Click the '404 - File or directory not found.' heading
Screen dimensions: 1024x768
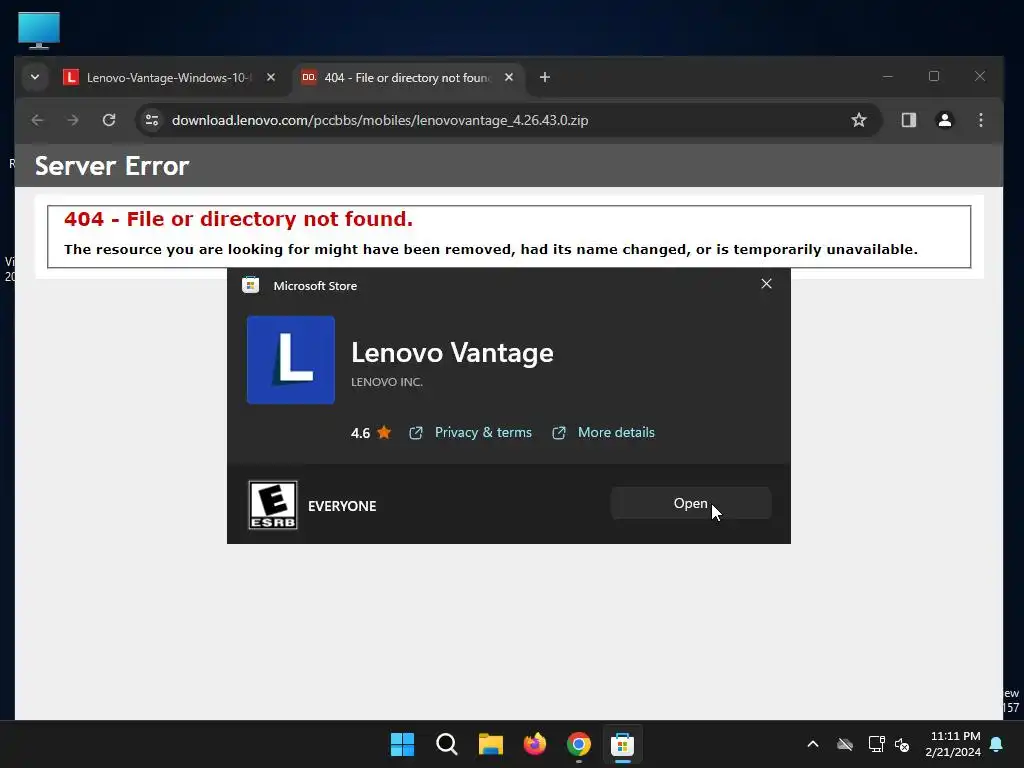[x=238, y=219]
